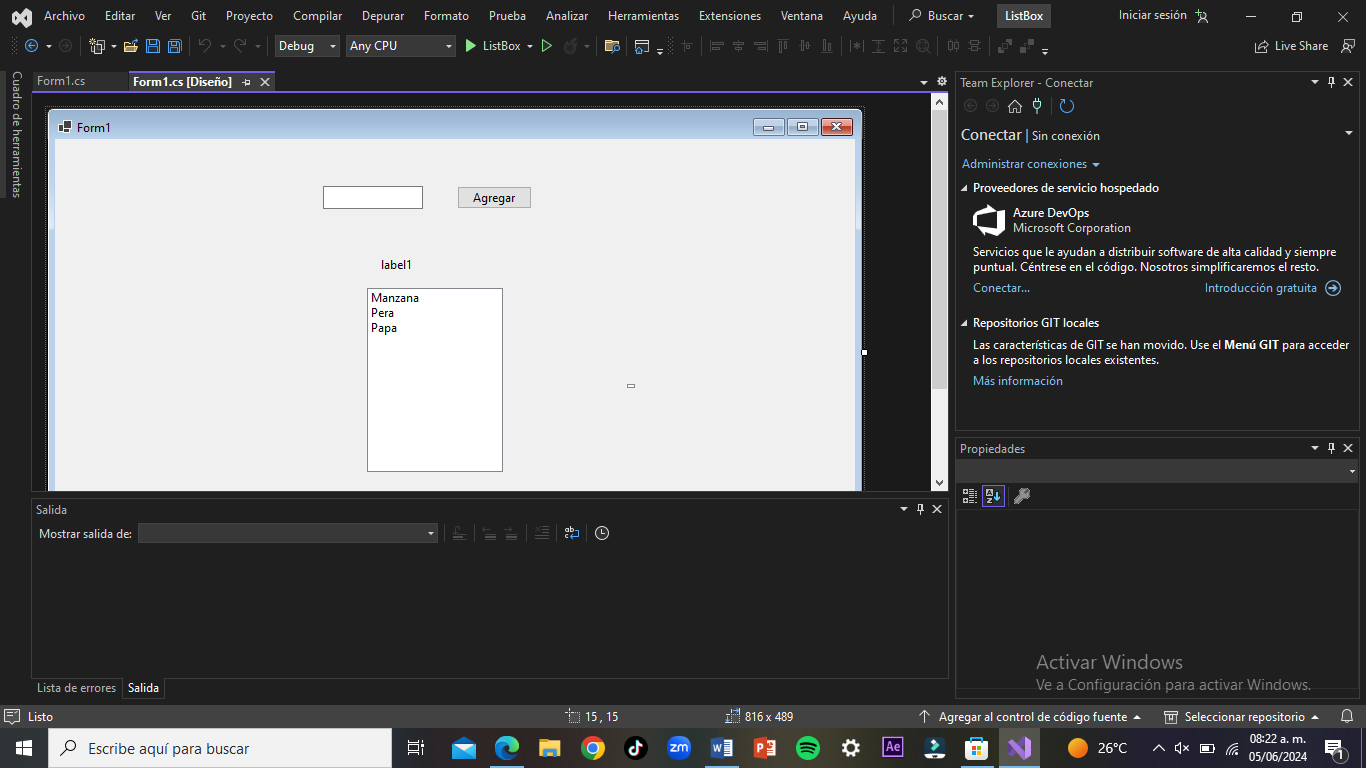This screenshot has height=768, width=1366.
Task: Click the Team Explorer refresh icon
Action: pos(1067,106)
